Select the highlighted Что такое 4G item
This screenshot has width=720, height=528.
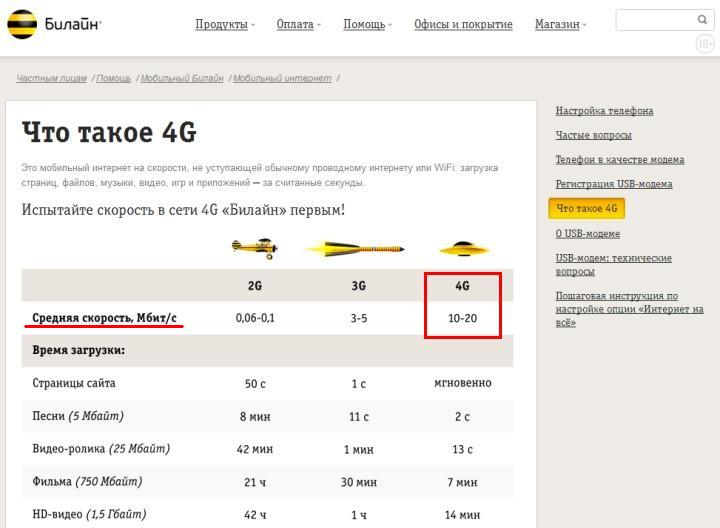[x=586, y=208]
